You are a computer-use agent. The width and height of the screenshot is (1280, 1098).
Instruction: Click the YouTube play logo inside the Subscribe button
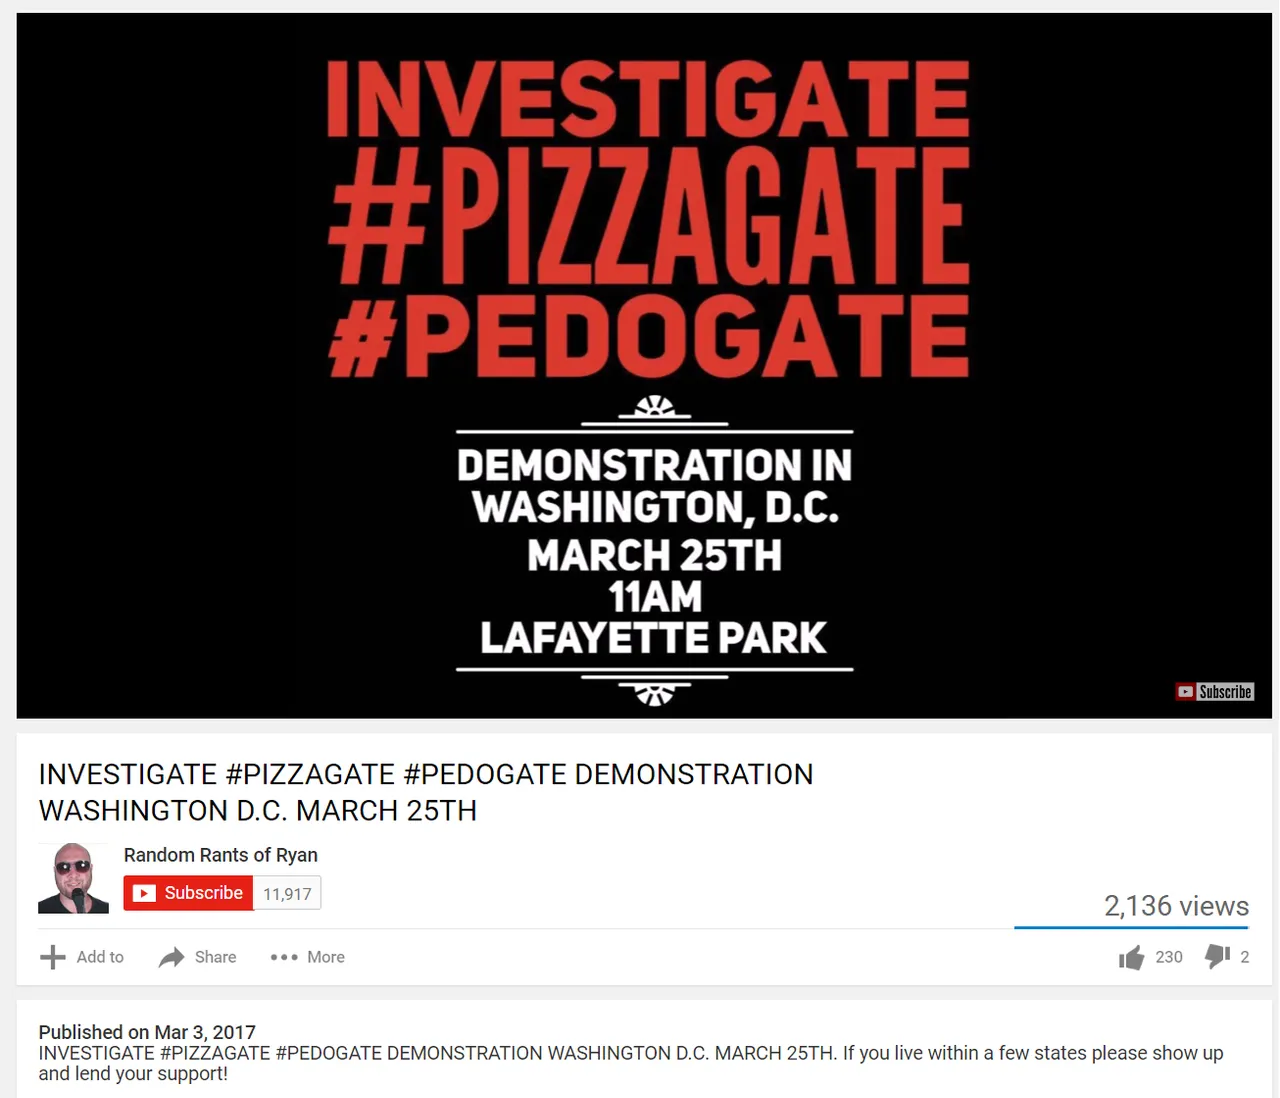145,893
